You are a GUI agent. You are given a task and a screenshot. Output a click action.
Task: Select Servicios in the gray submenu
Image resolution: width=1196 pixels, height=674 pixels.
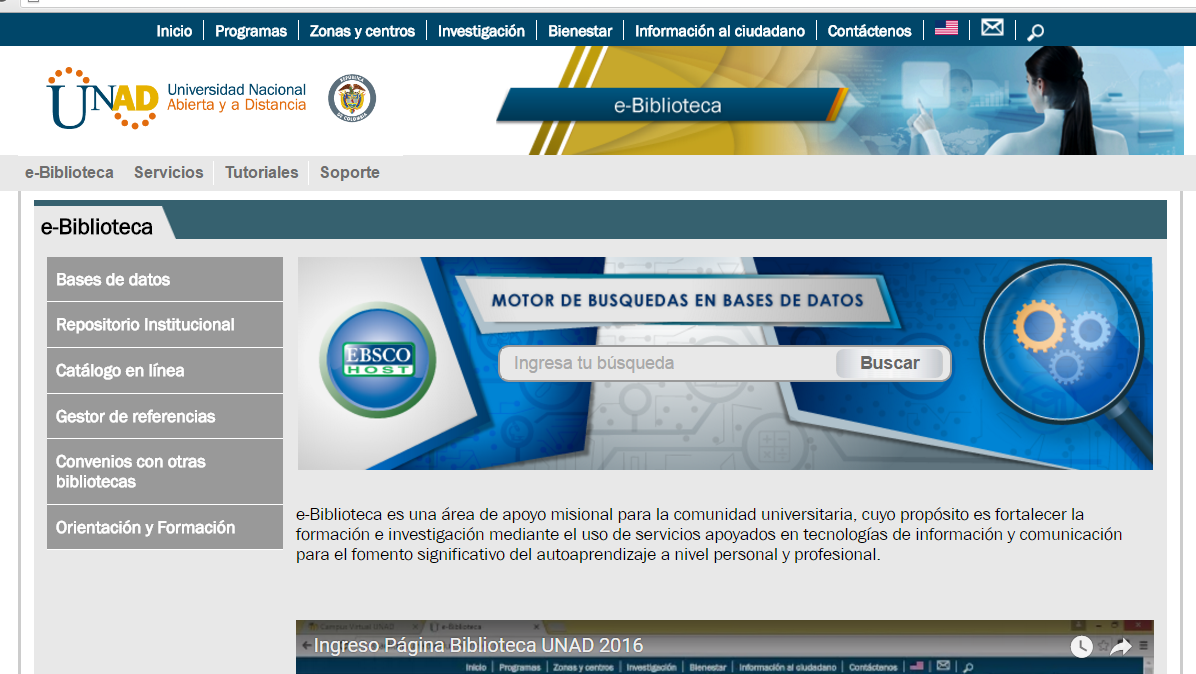point(169,172)
